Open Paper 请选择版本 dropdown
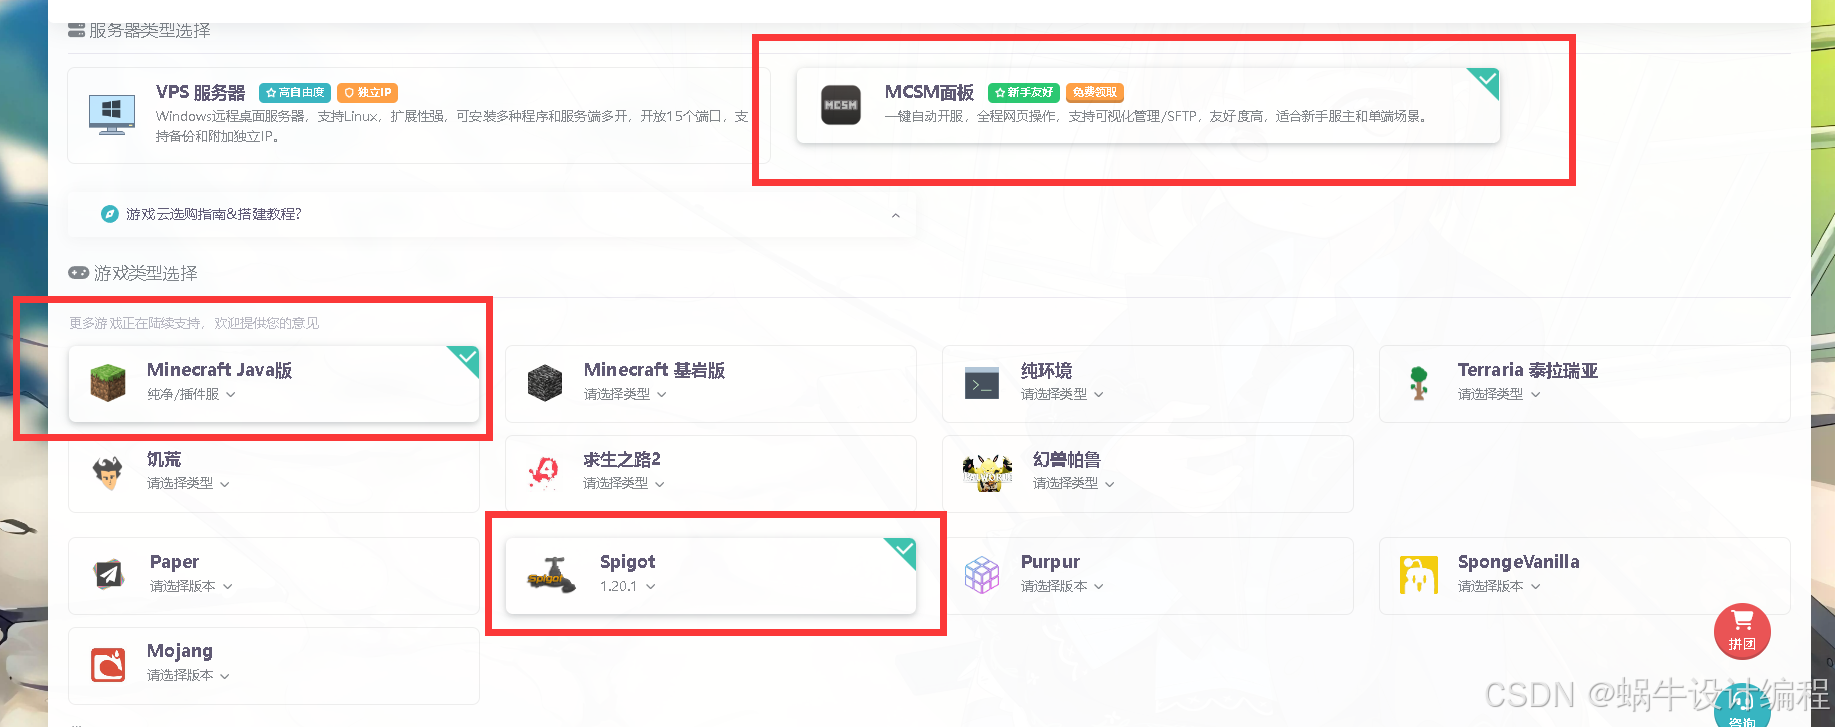1835x727 pixels. click(191, 586)
